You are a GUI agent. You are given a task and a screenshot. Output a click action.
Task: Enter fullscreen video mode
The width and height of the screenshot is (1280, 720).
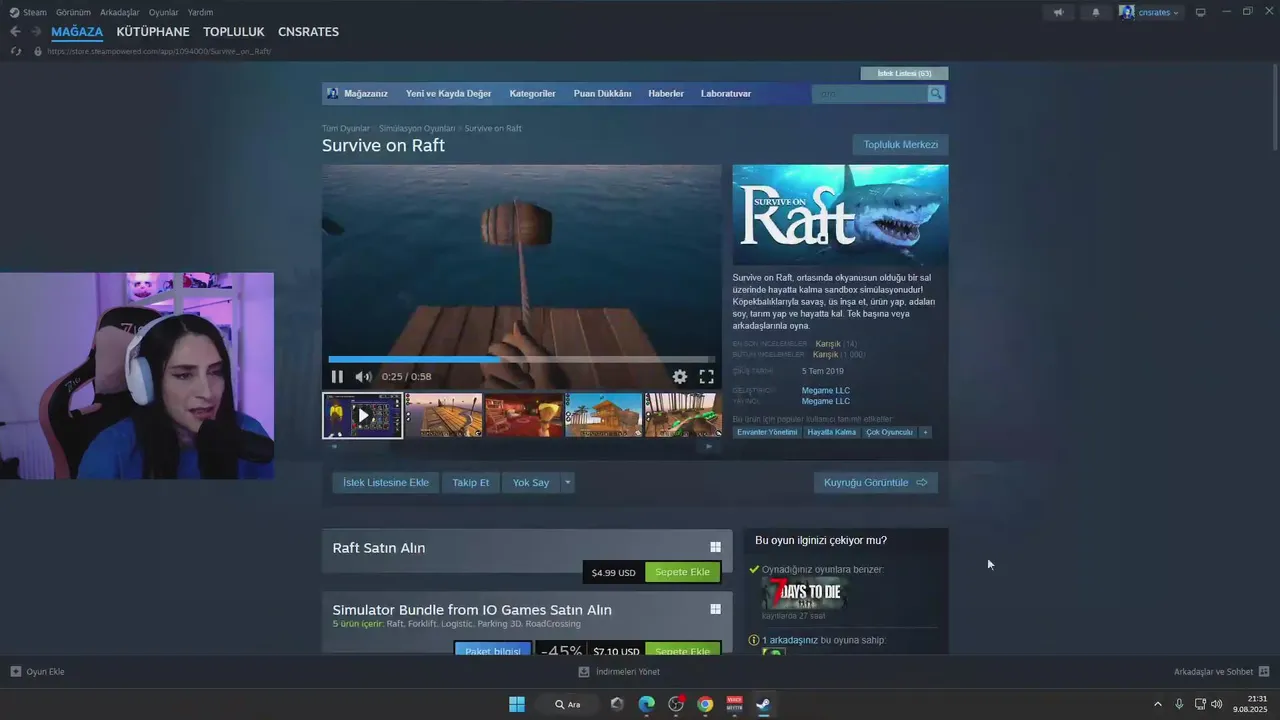tap(706, 377)
